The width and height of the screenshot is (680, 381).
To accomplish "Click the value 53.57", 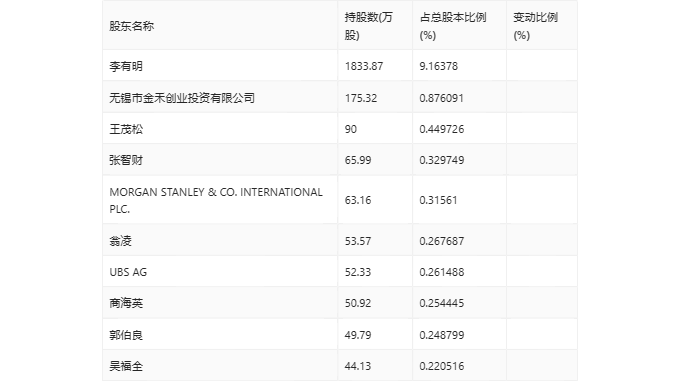I will coord(358,241).
